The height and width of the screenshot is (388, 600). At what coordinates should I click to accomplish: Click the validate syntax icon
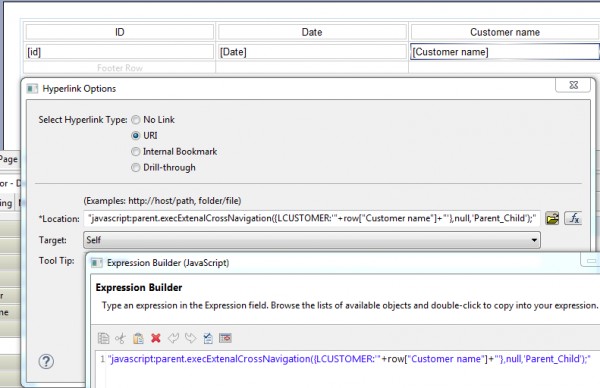[208, 338]
